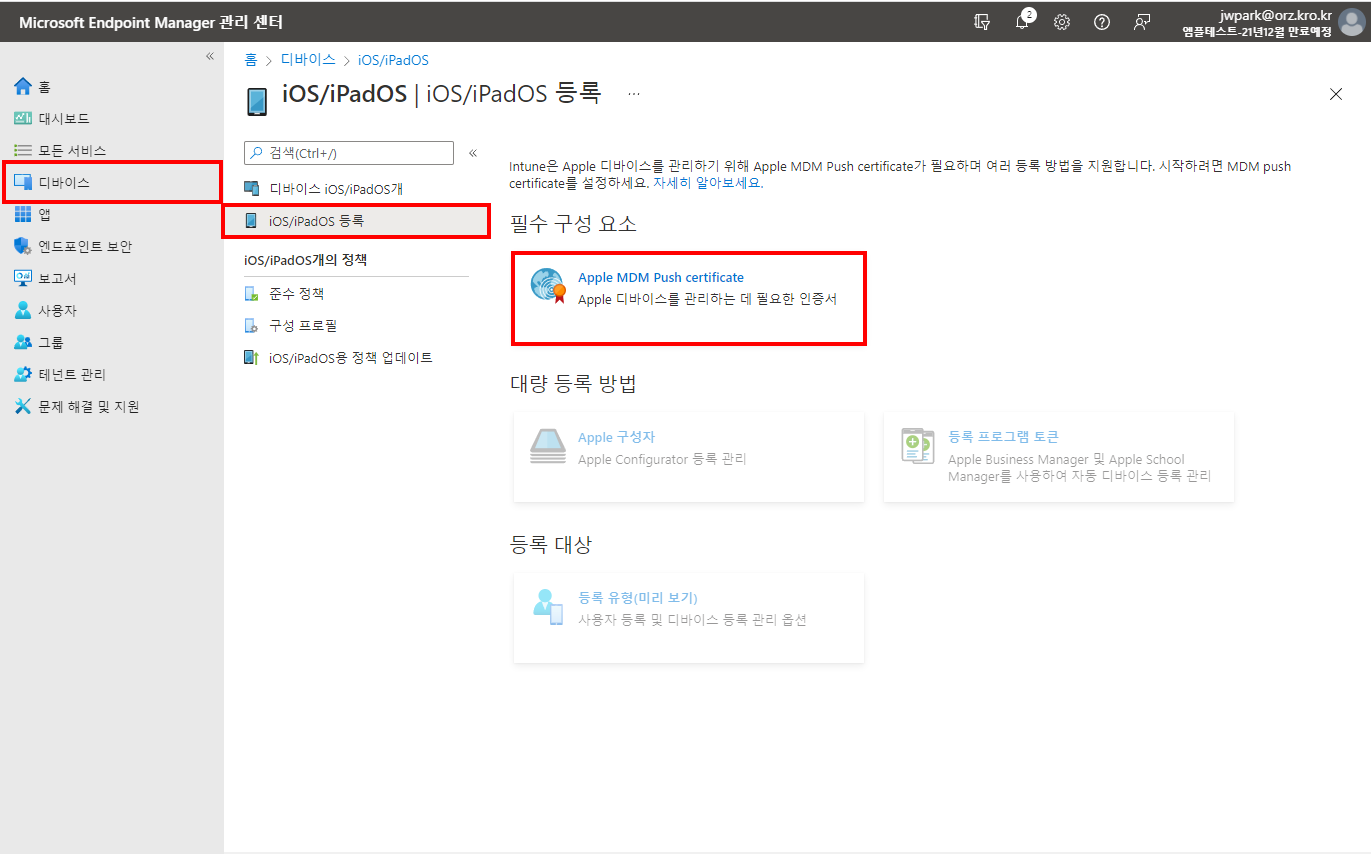Open the Apple MDM Push certificate link
The height and width of the screenshot is (854, 1371).
[x=661, y=278]
